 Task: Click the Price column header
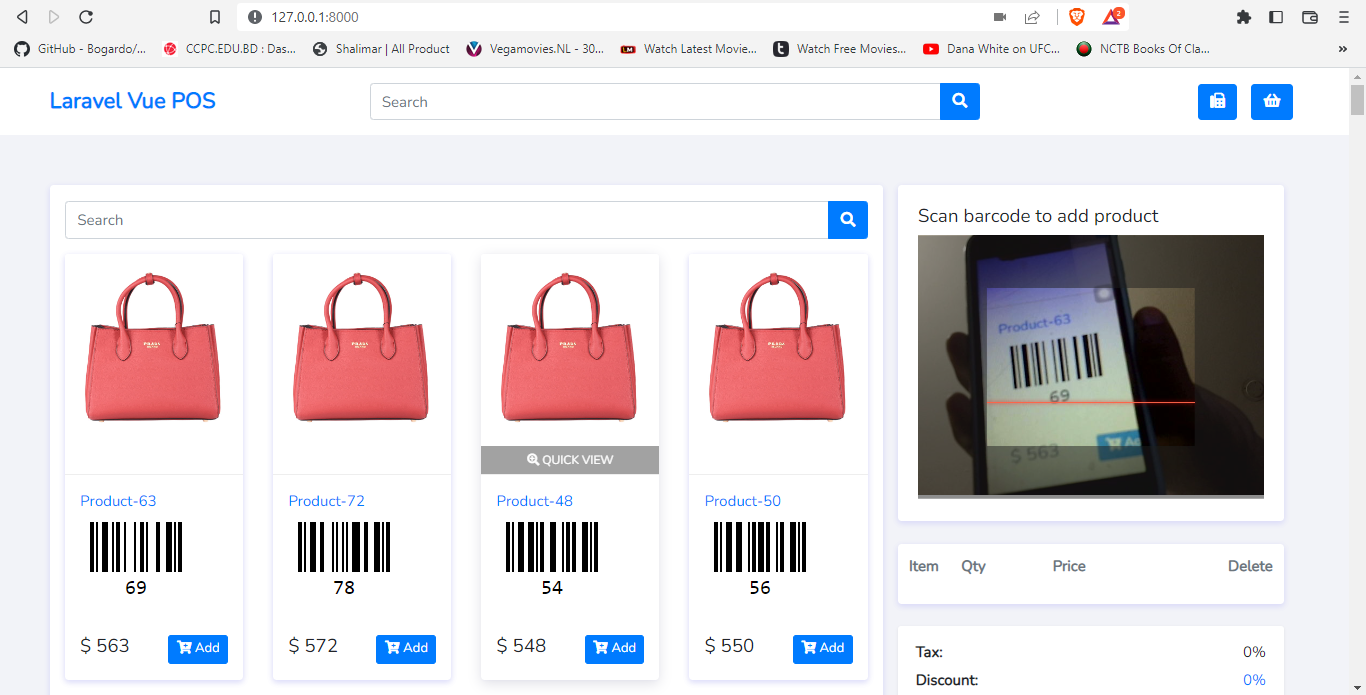[1069, 566]
